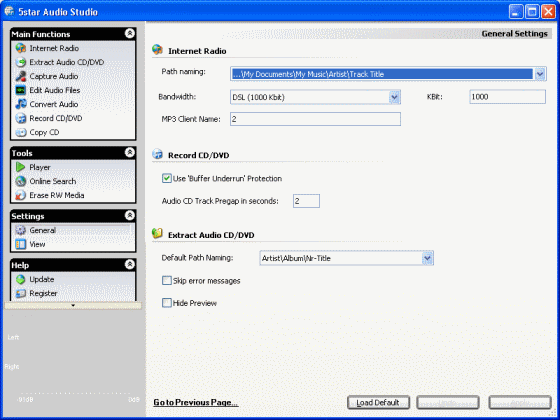560x420 pixels.
Task: Open General settings entry
Action: 43,230
